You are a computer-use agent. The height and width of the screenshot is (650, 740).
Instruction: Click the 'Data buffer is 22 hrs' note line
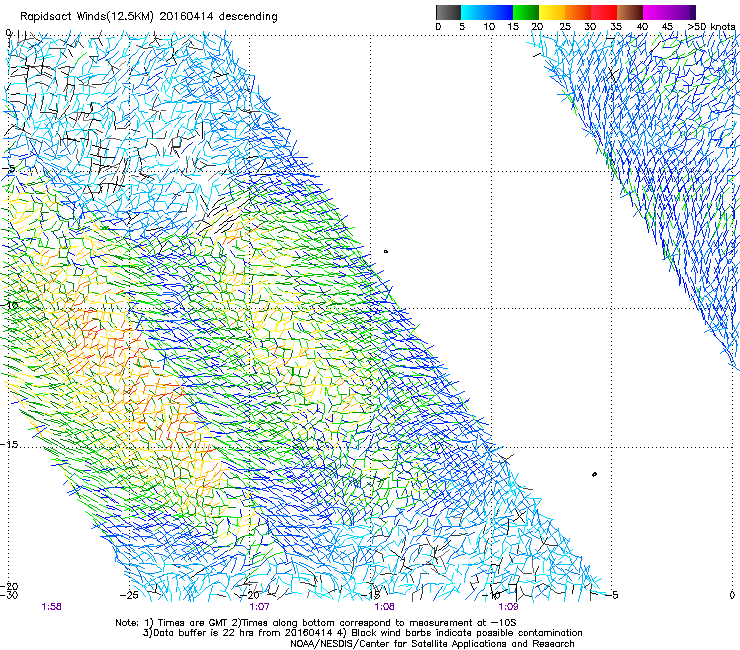pyautogui.click(x=362, y=633)
